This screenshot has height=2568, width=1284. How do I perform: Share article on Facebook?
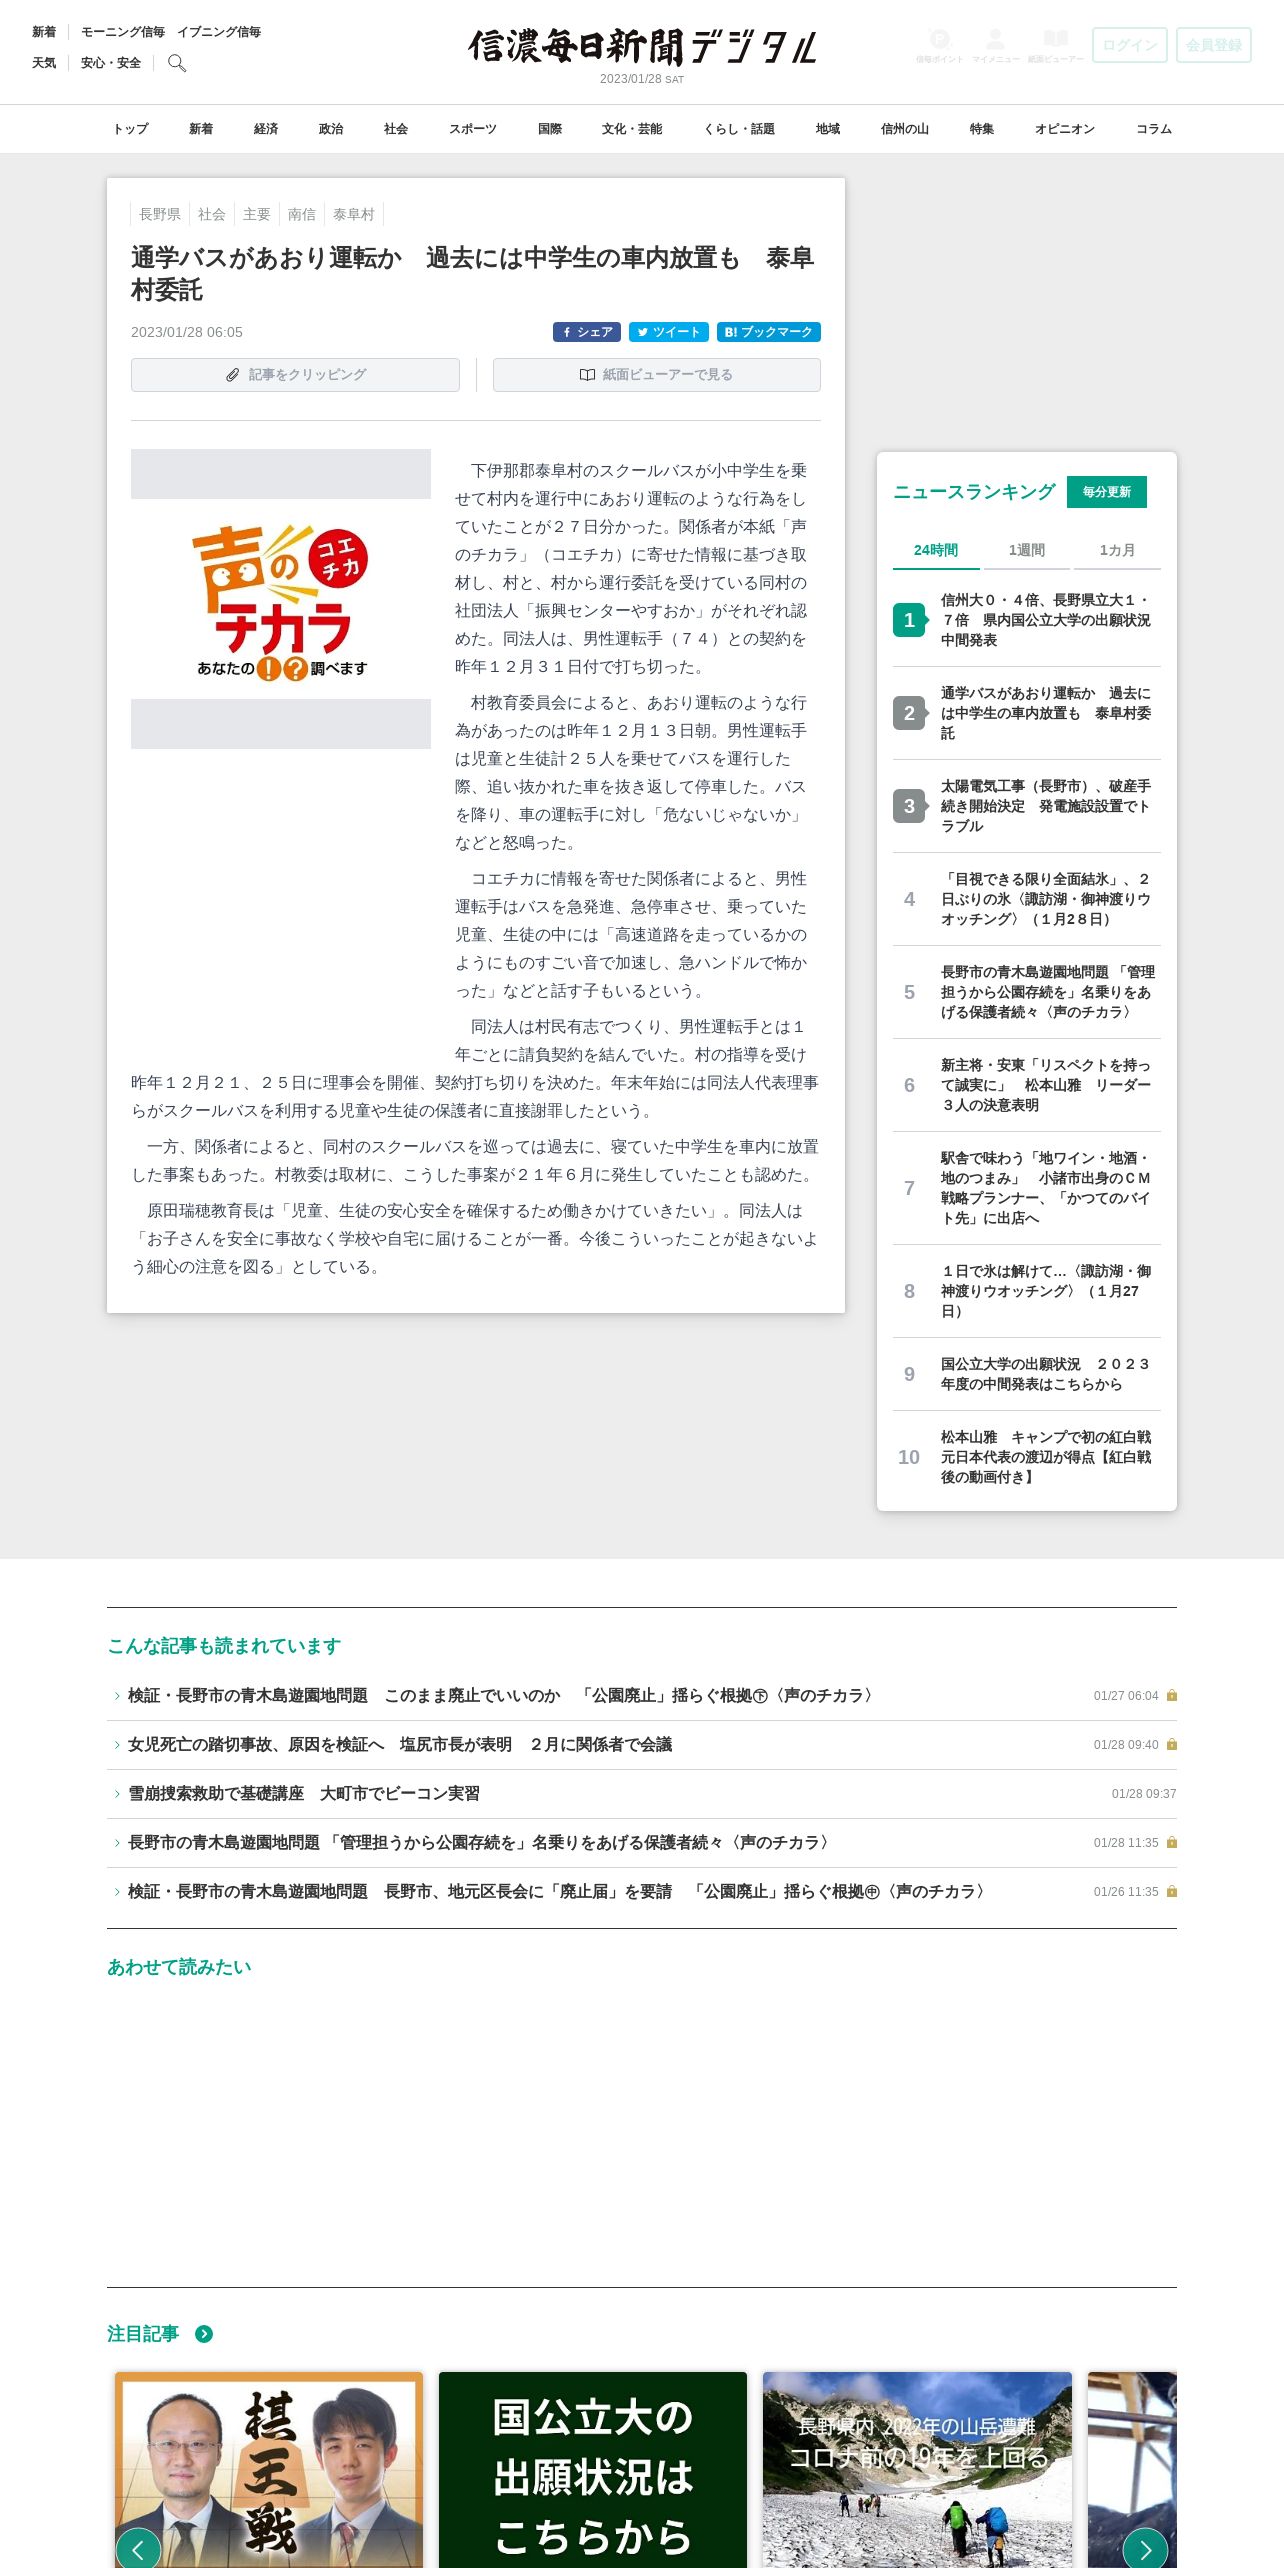pos(587,332)
